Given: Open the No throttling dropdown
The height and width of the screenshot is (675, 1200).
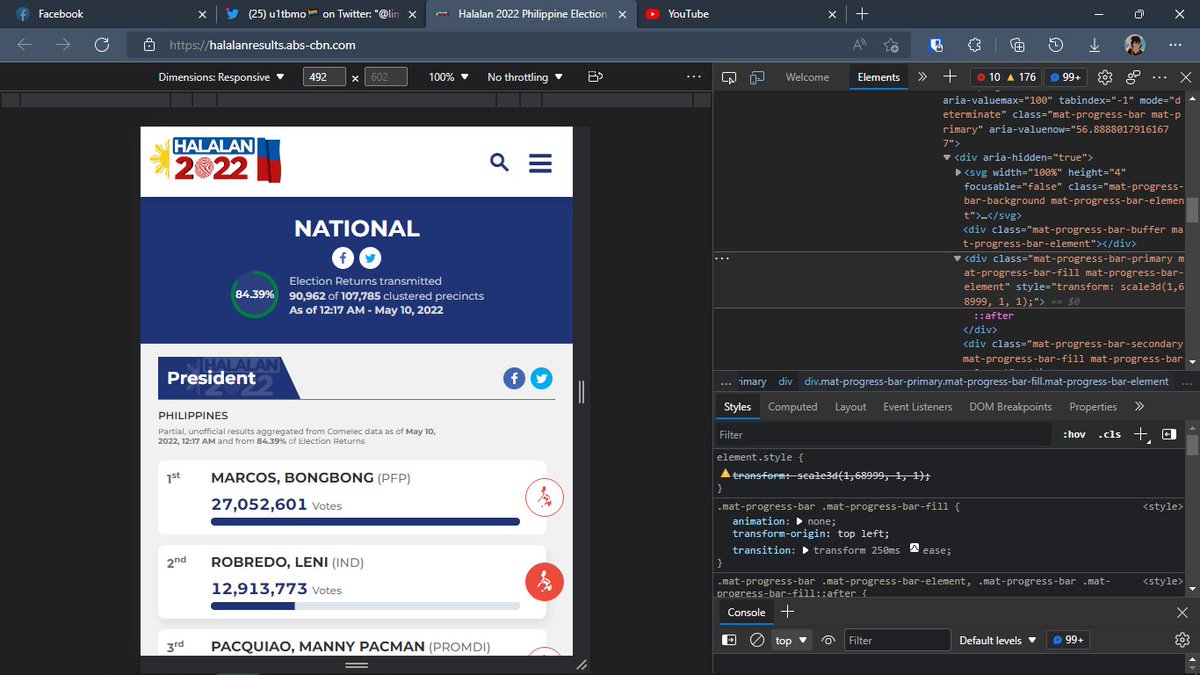Looking at the screenshot, I should (x=525, y=77).
